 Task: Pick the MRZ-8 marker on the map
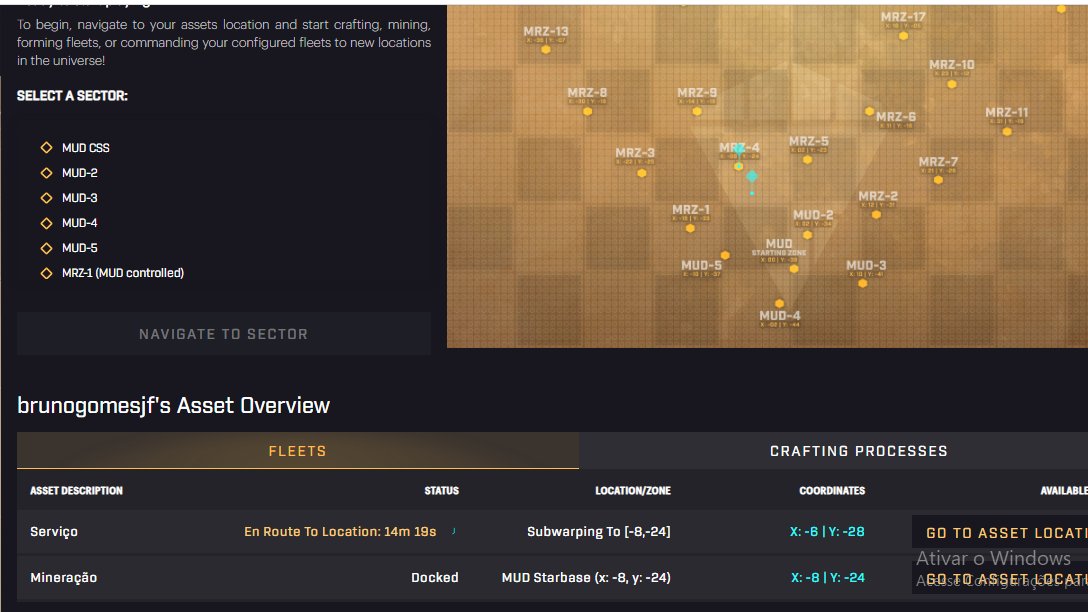(x=587, y=112)
